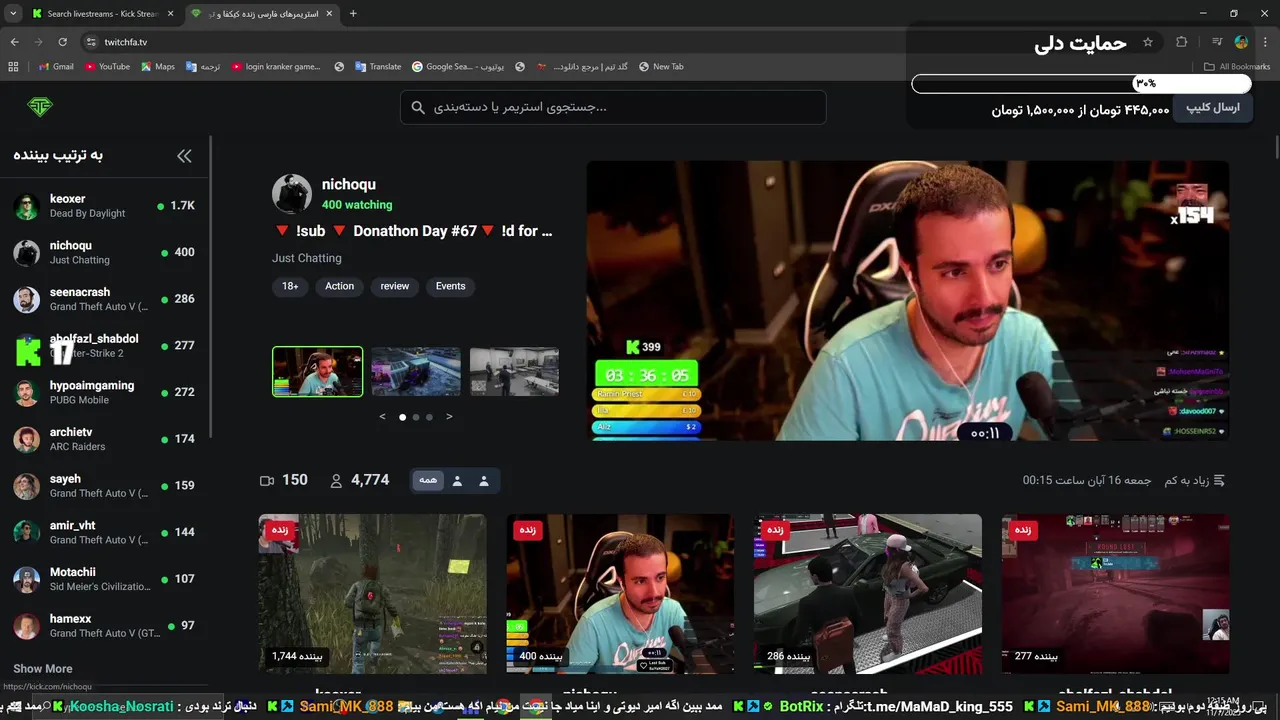This screenshot has height=720, width=1280.
Task: Click the viewers person icon beside 4,774
Action: 337,481
